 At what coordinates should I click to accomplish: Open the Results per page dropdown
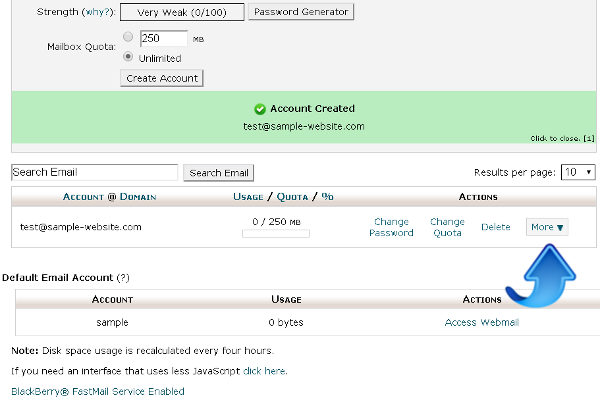point(578,172)
